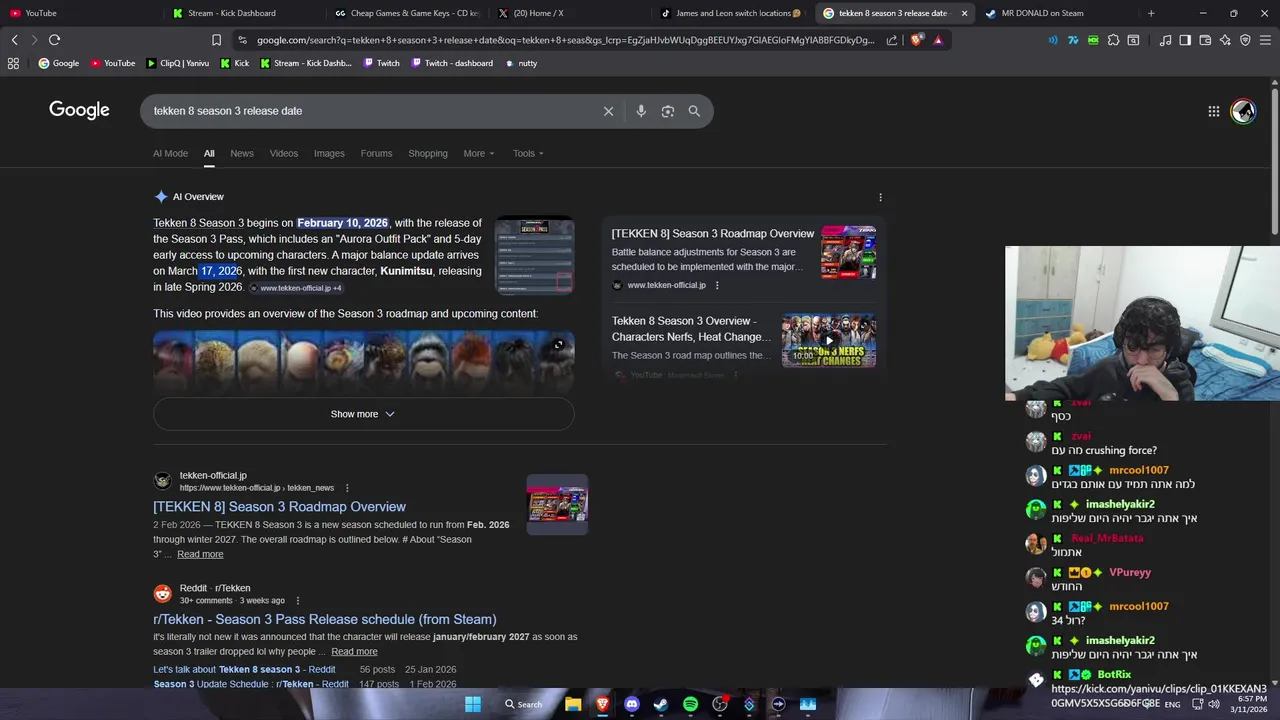Click the Windows Start button

[473, 704]
